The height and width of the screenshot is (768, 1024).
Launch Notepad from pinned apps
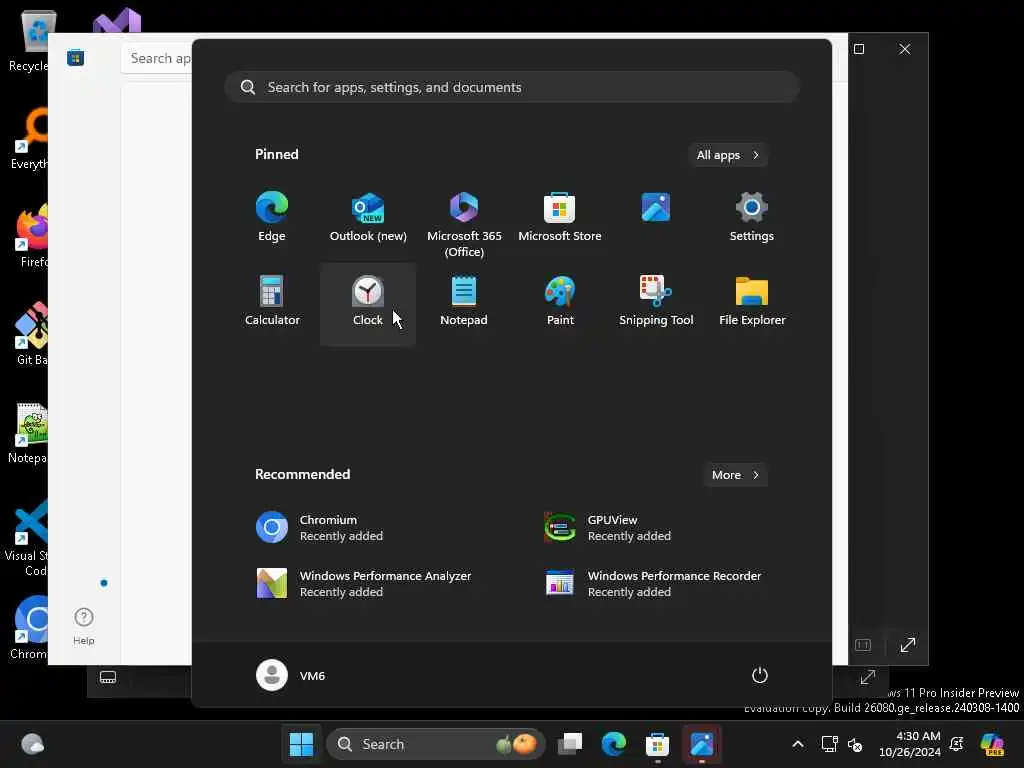coord(464,301)
